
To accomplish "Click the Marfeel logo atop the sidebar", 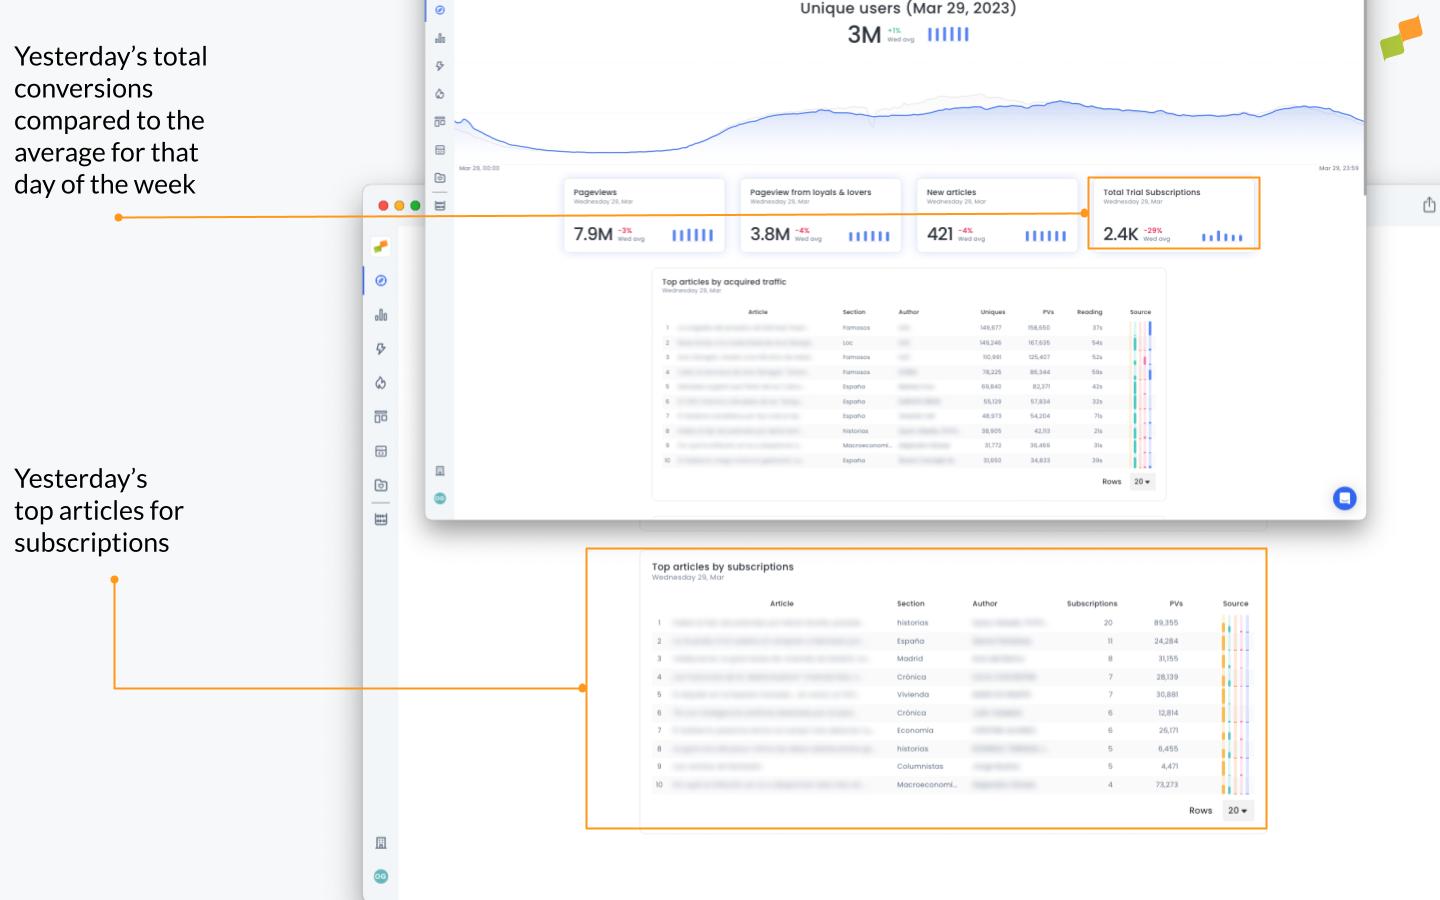I will pos(380,246).
